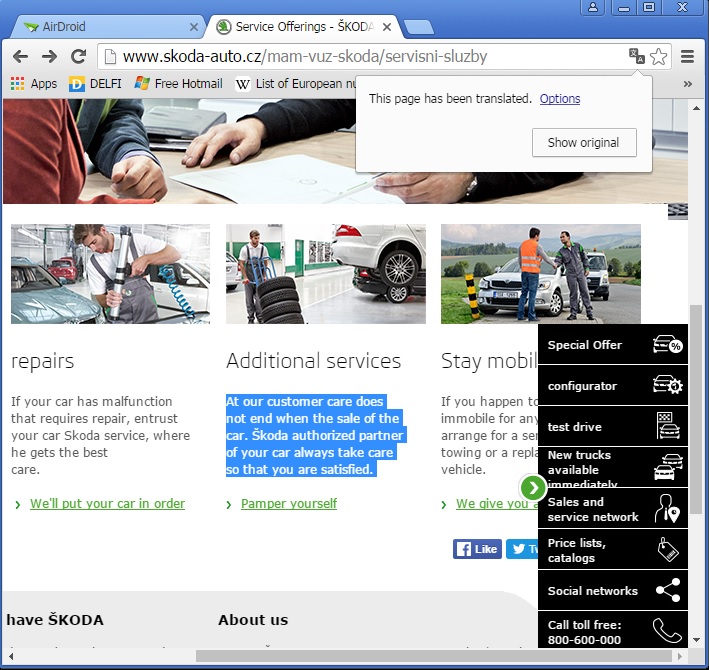Open the Special Offer sidebar item
The height and width of the screenshot is (670, 709).
tap(613, 345)
